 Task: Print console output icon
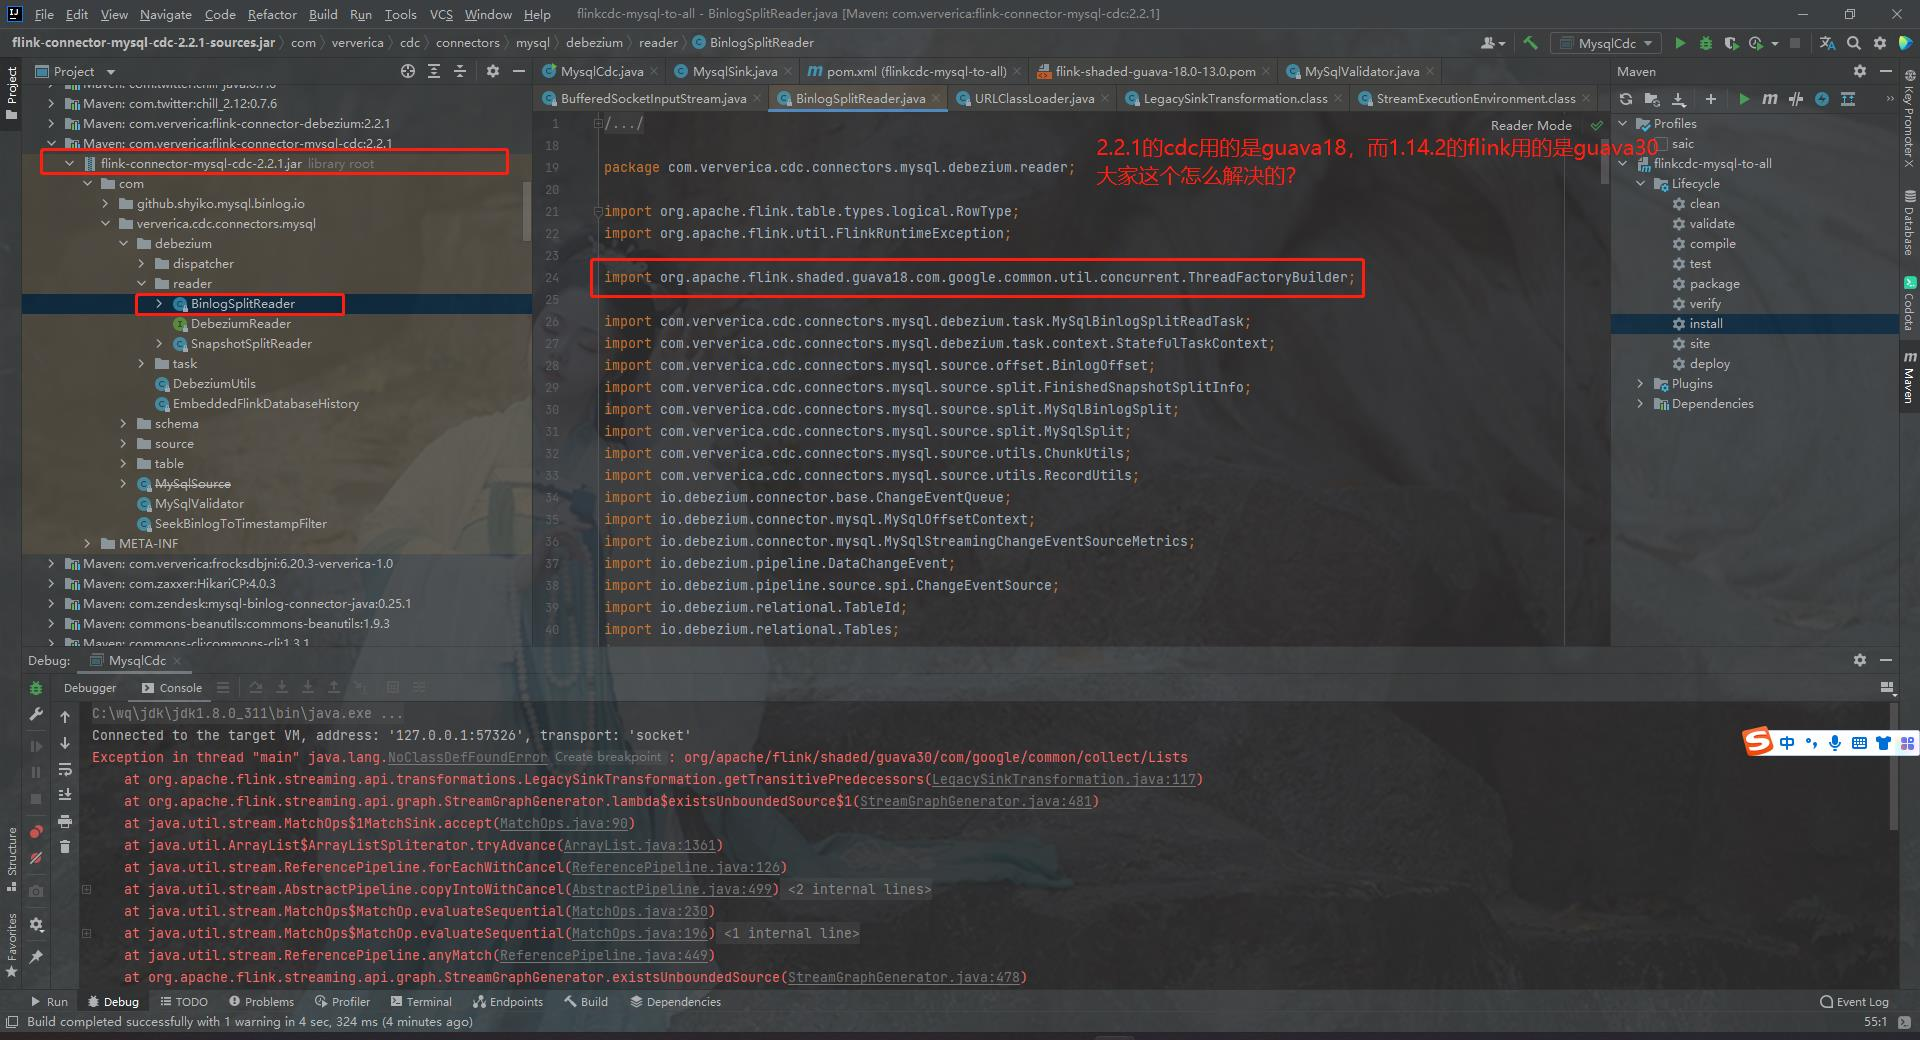click(x=65, y=821)
